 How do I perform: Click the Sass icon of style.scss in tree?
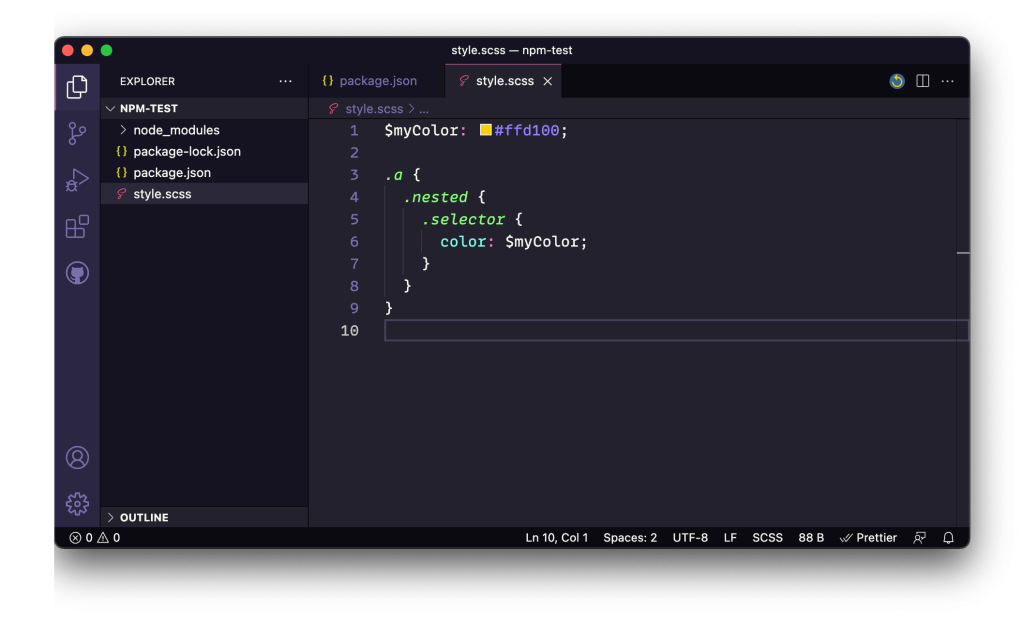pyautogui.click(x=121, y=194)
